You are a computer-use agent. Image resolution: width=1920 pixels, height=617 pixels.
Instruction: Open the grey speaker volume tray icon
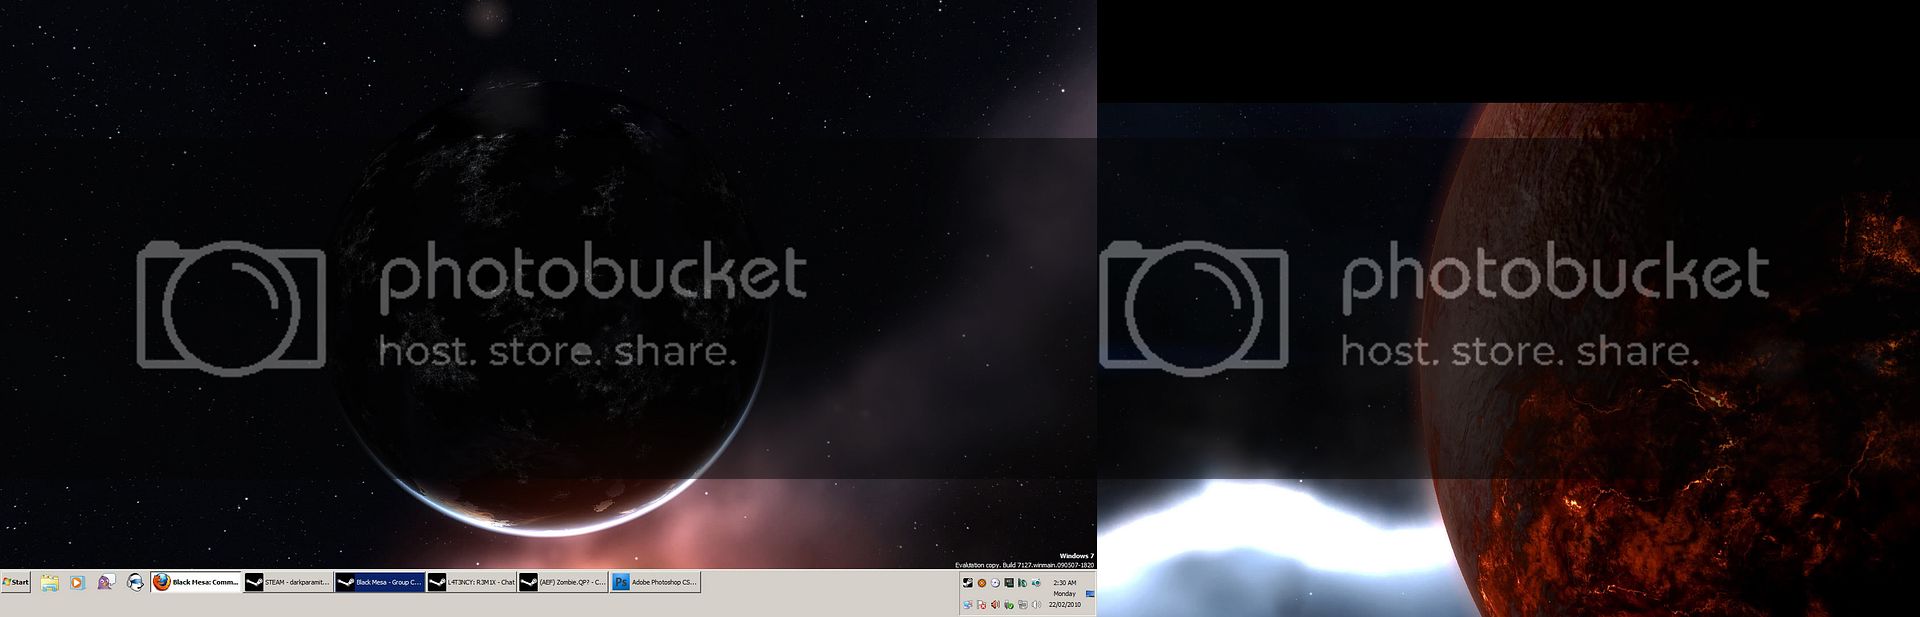pos(1036,605)
